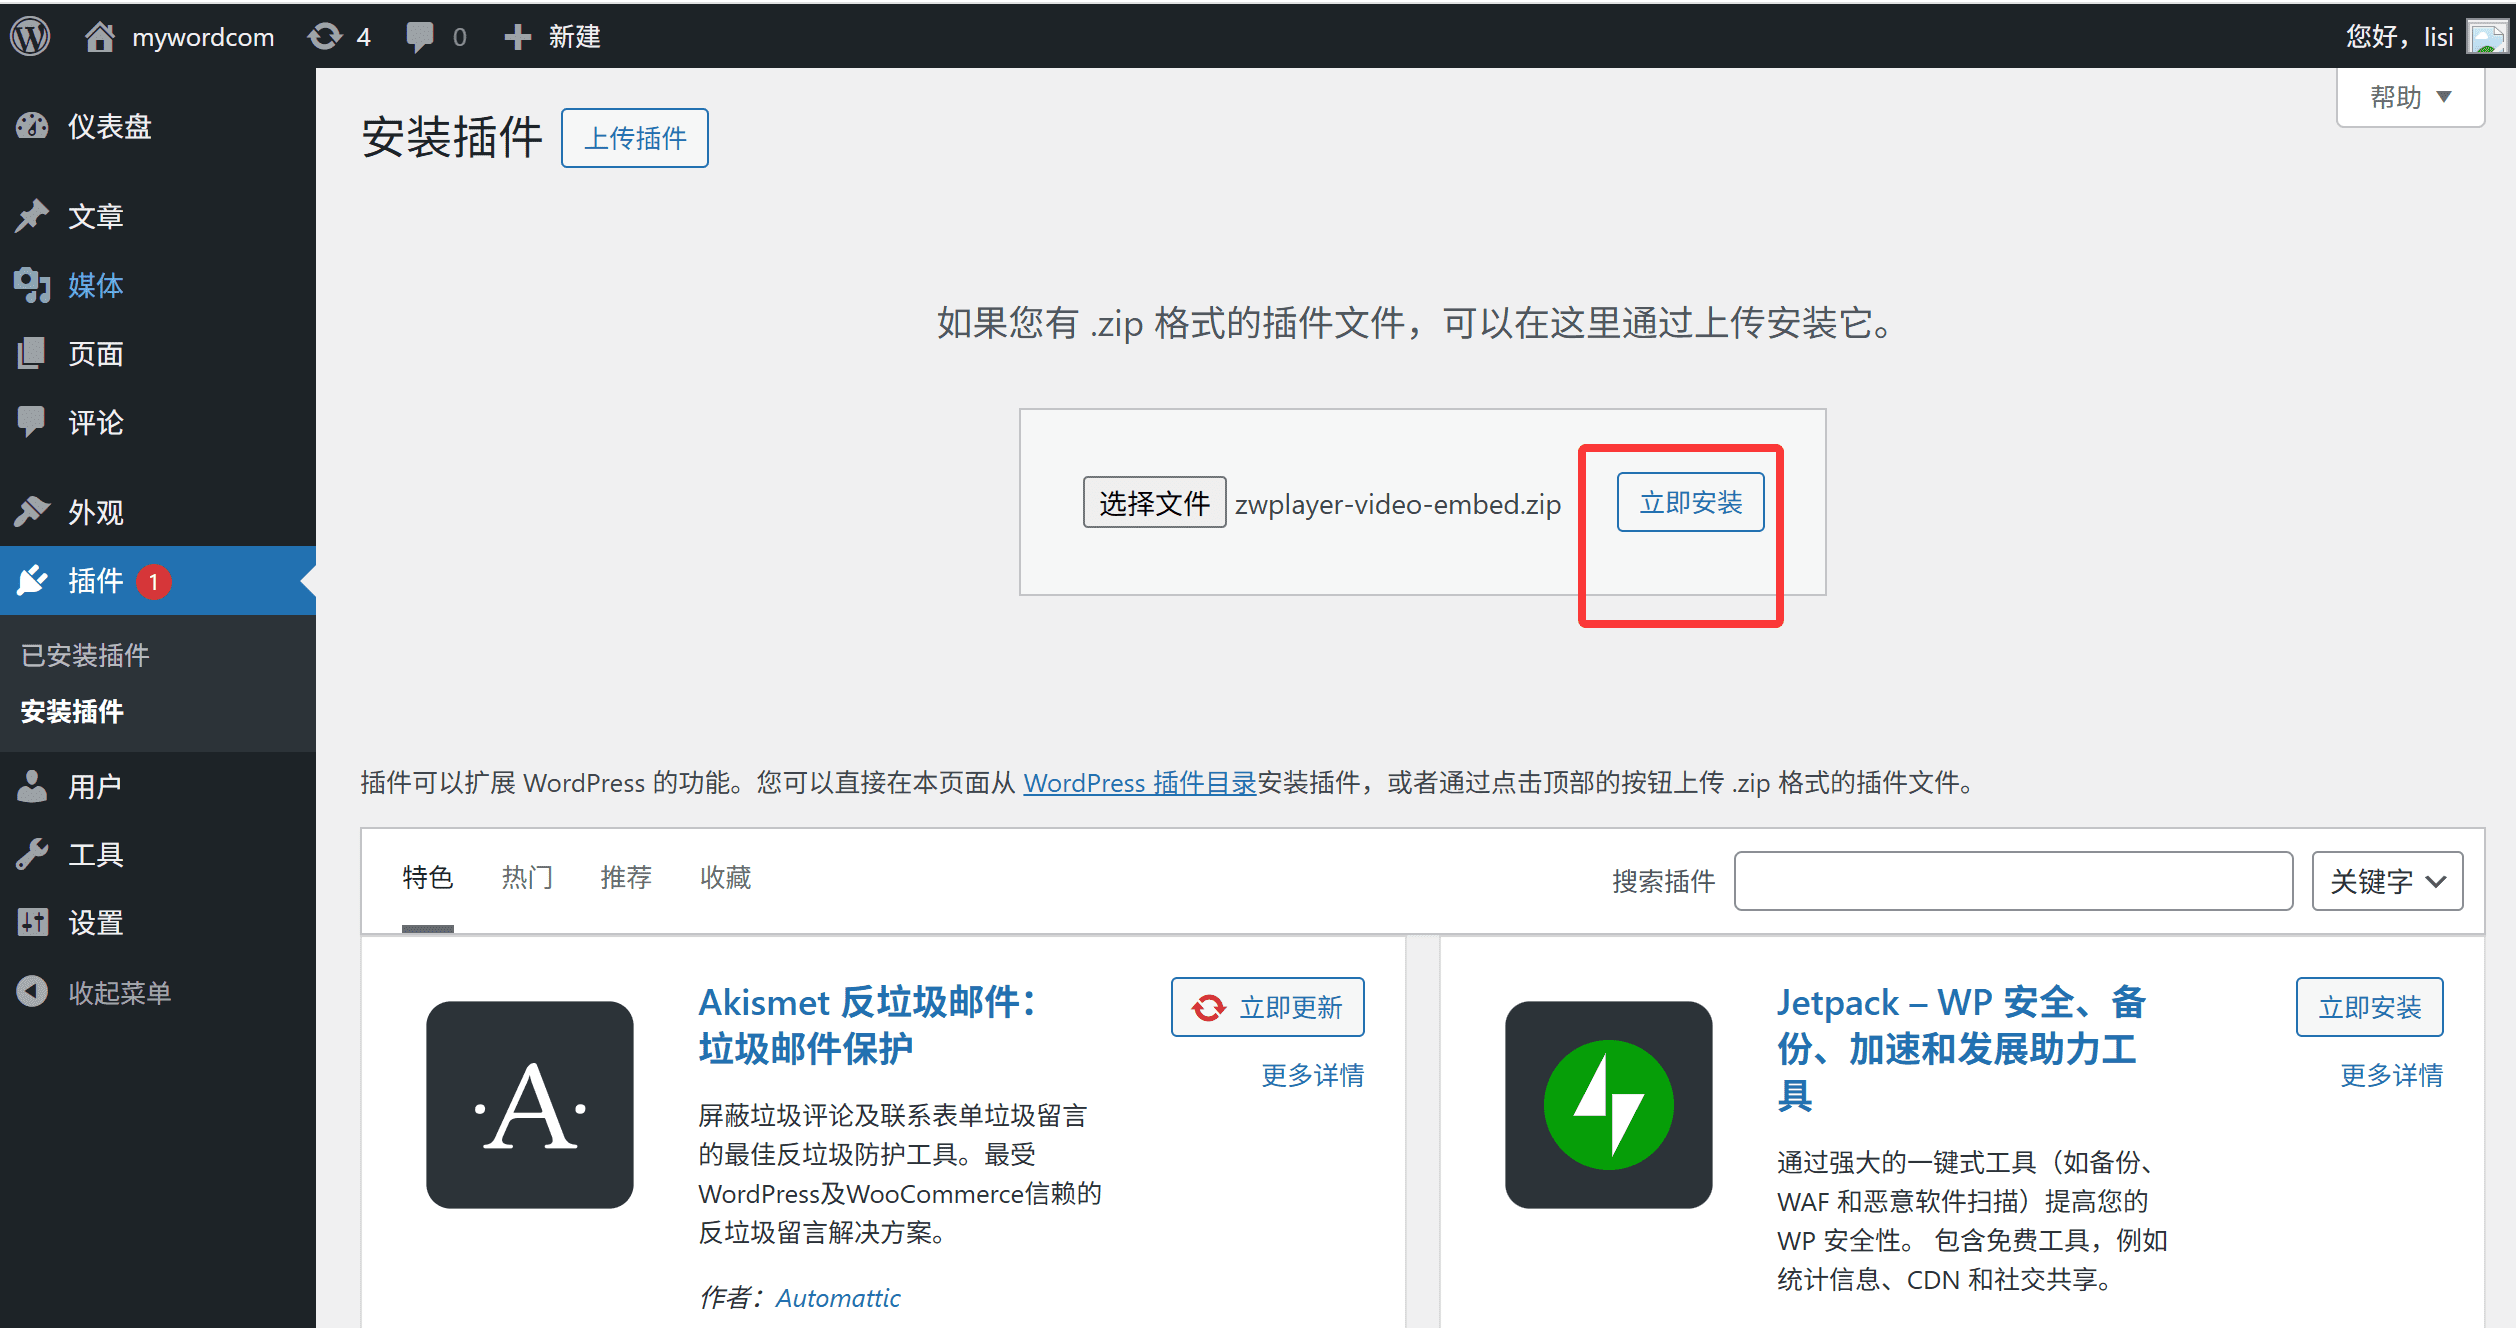Open the mywordcom home icon
Screen dimensions: 2516x1328
click(99, 37)
